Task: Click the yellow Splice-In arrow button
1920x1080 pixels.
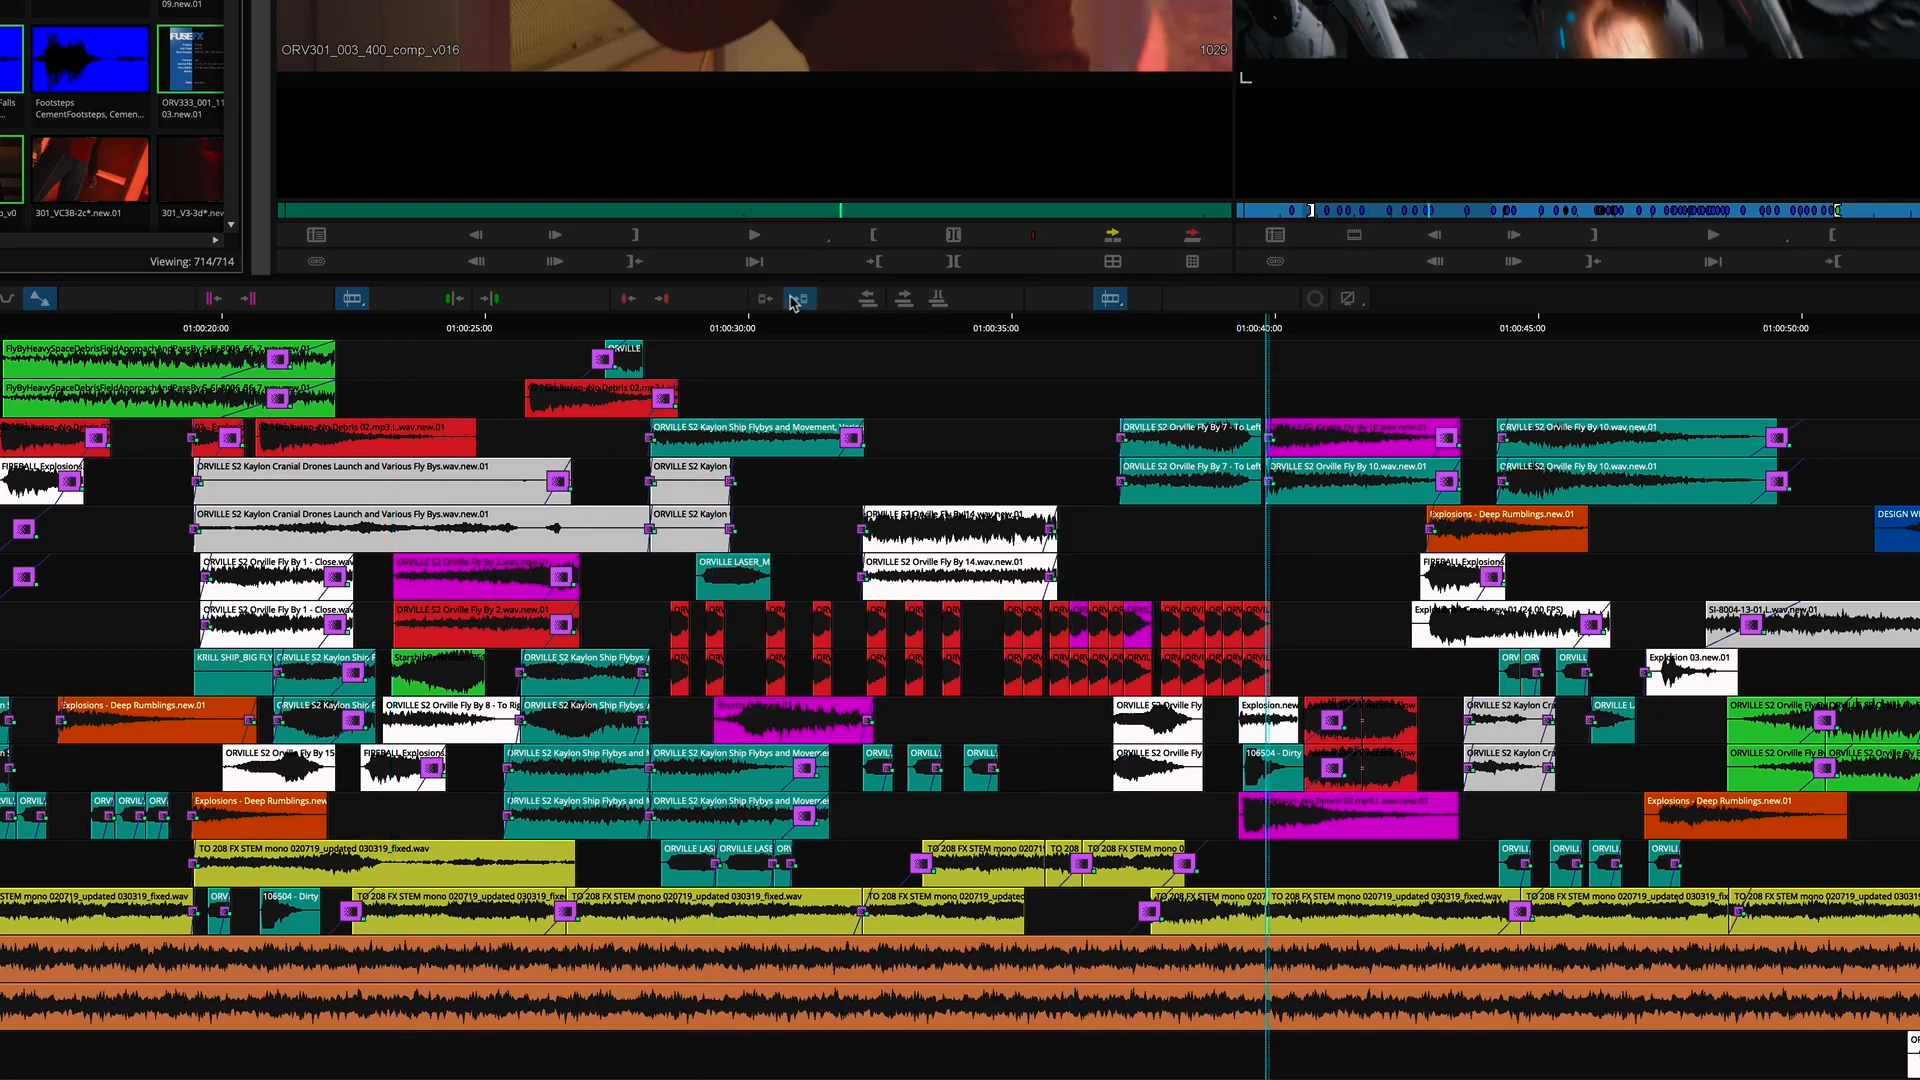Action: [1112, 235]
